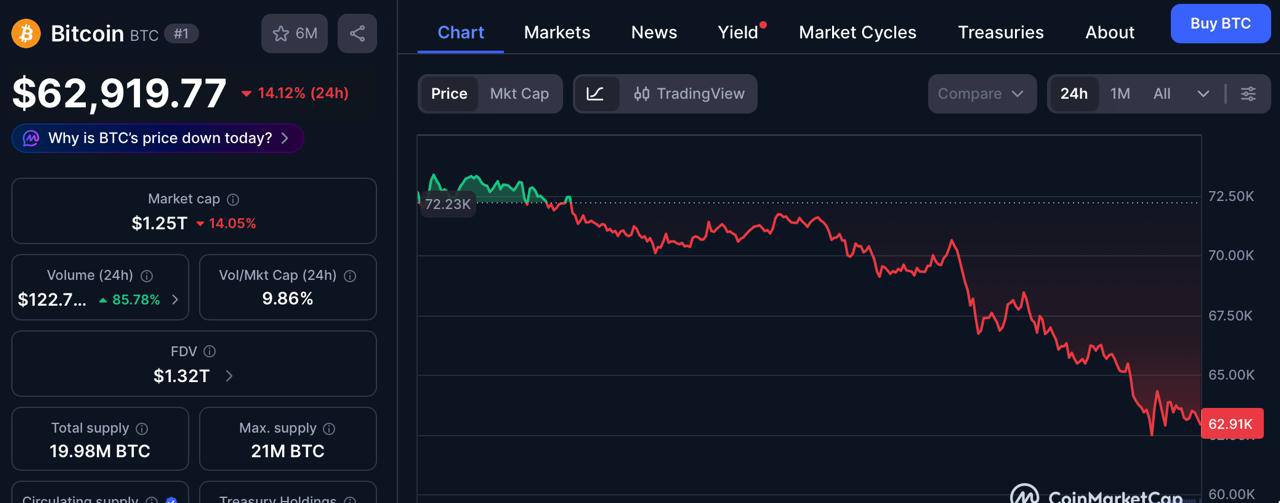The width and height of the screenshot is (1280, 503).
Task: Open 'Why is BTC's price down today?'
Action: [x=158, y=138]
